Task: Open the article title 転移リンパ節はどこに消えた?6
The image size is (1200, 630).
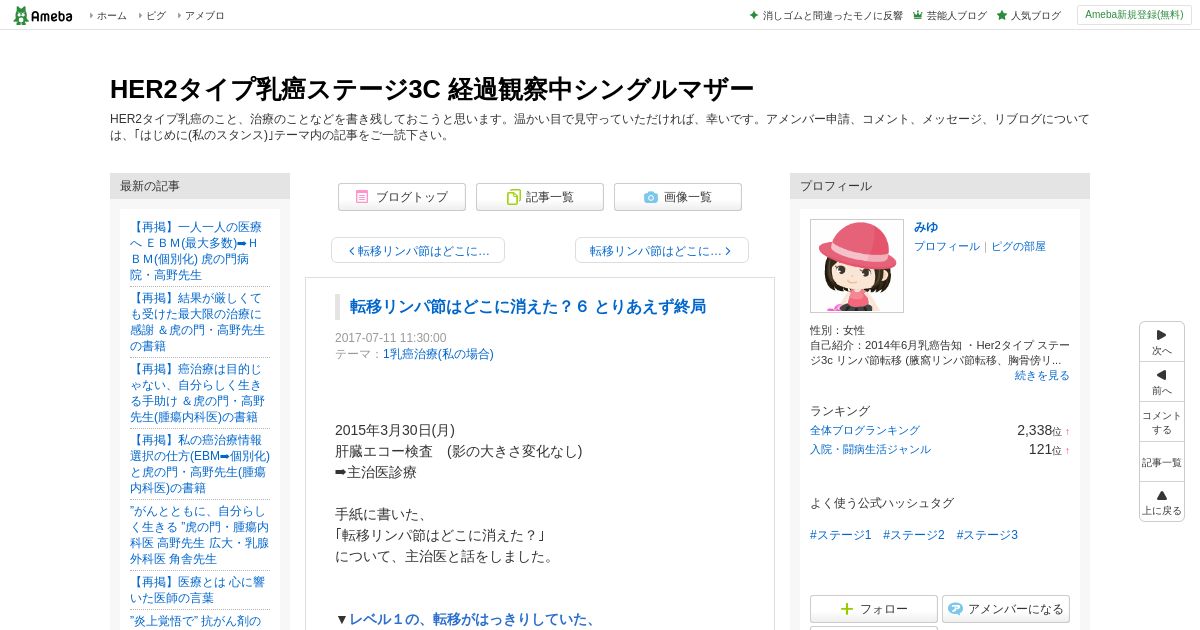Action: 528,306
